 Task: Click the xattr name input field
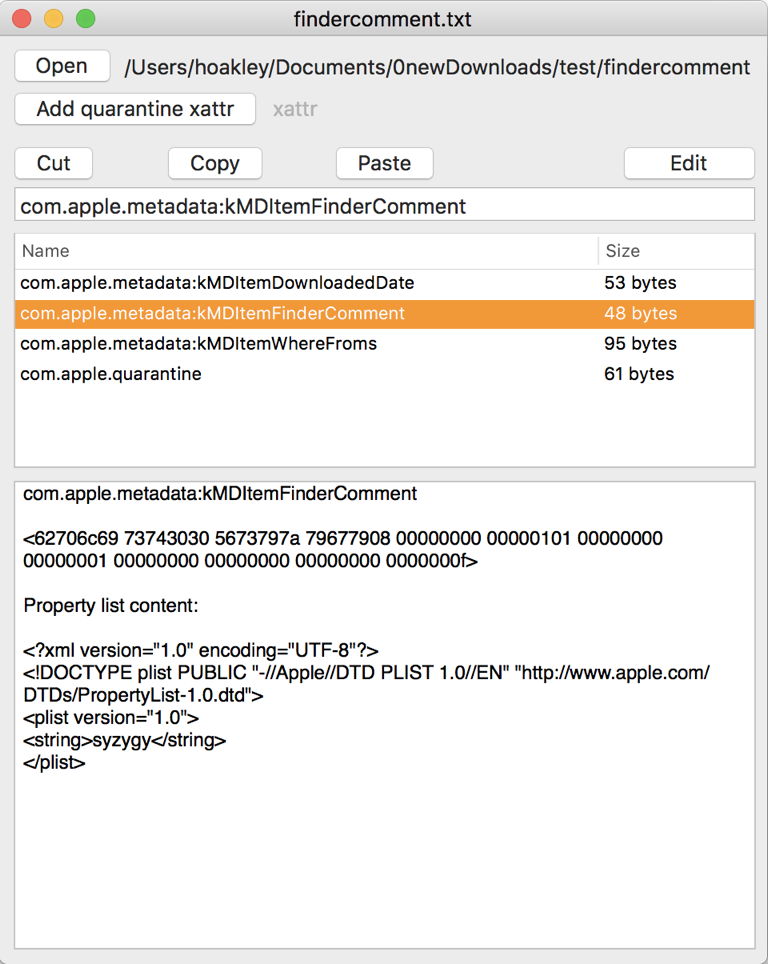(384, 206)
